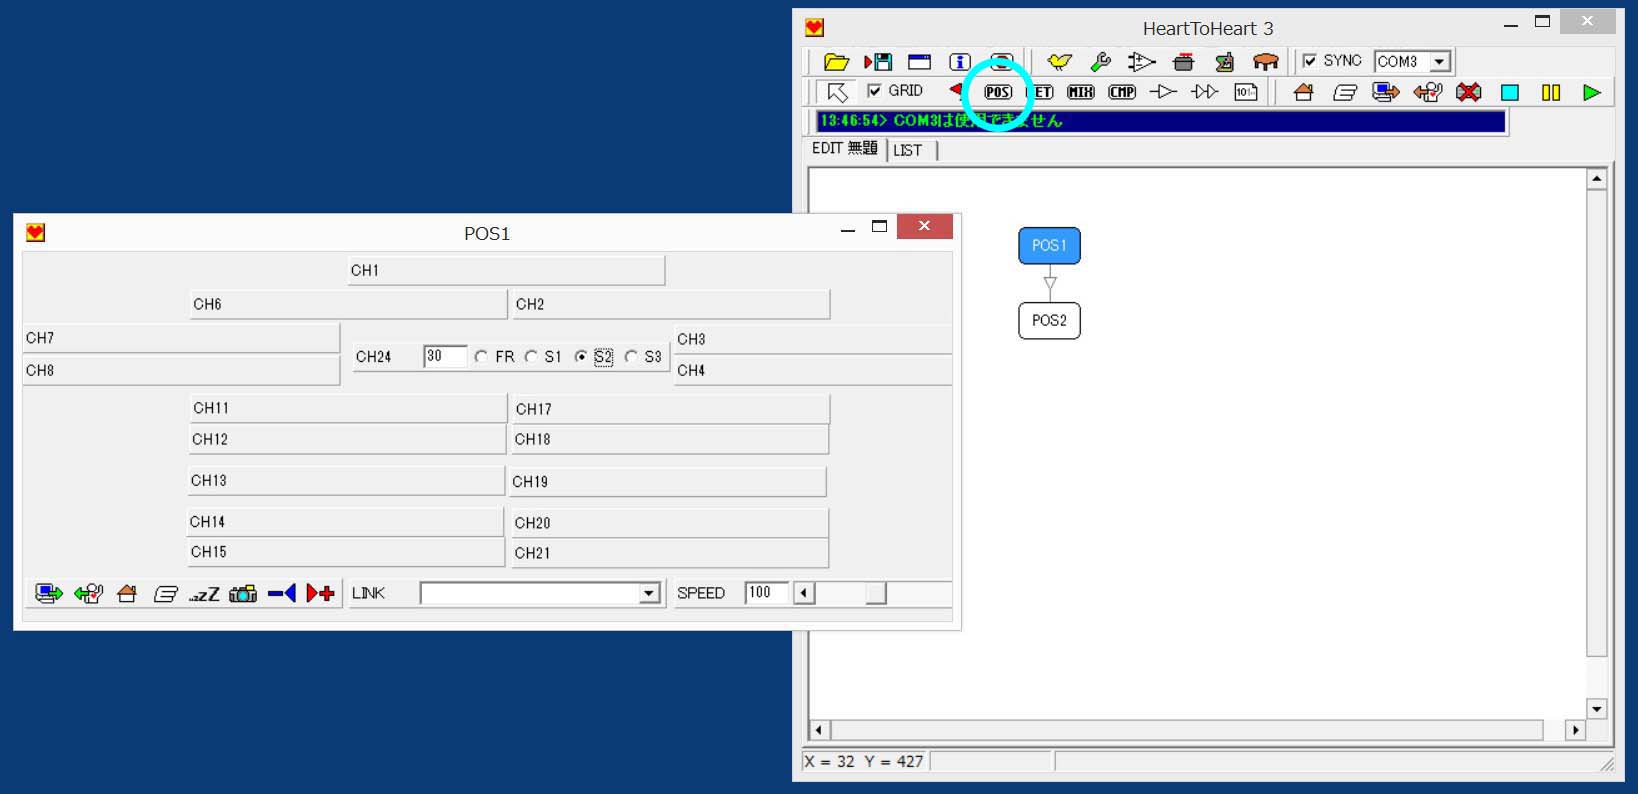Open a file with the folder icon
This screenshot has width=1638, height=794.
point(836,62)
